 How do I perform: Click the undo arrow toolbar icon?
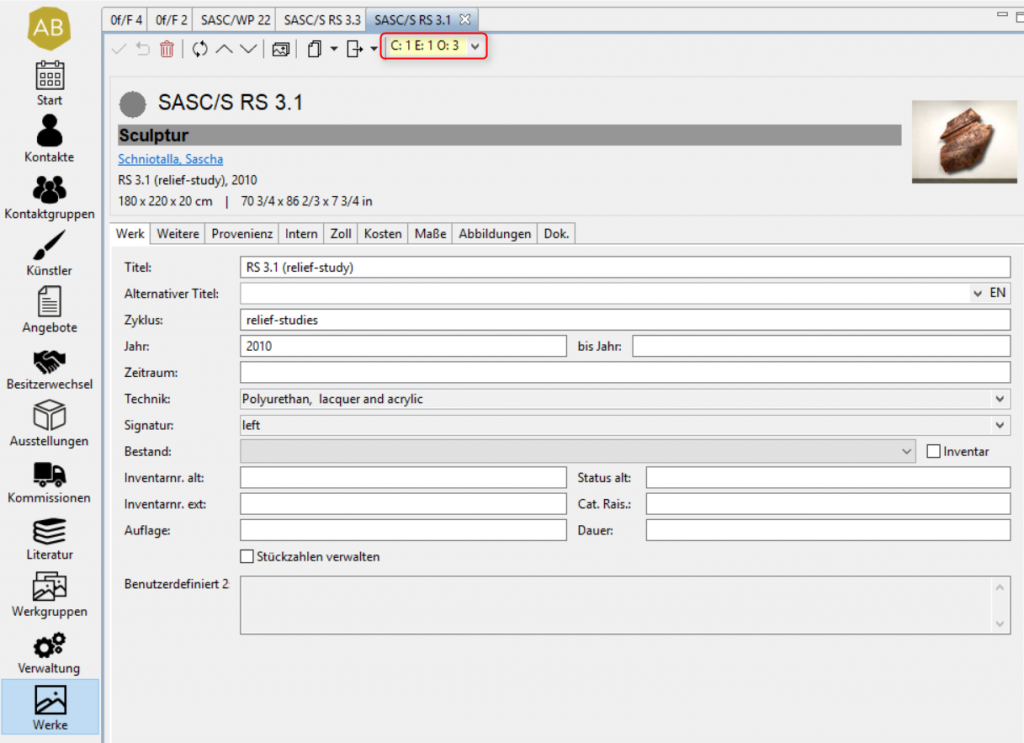pyautogui.click(x=143, y=48)
